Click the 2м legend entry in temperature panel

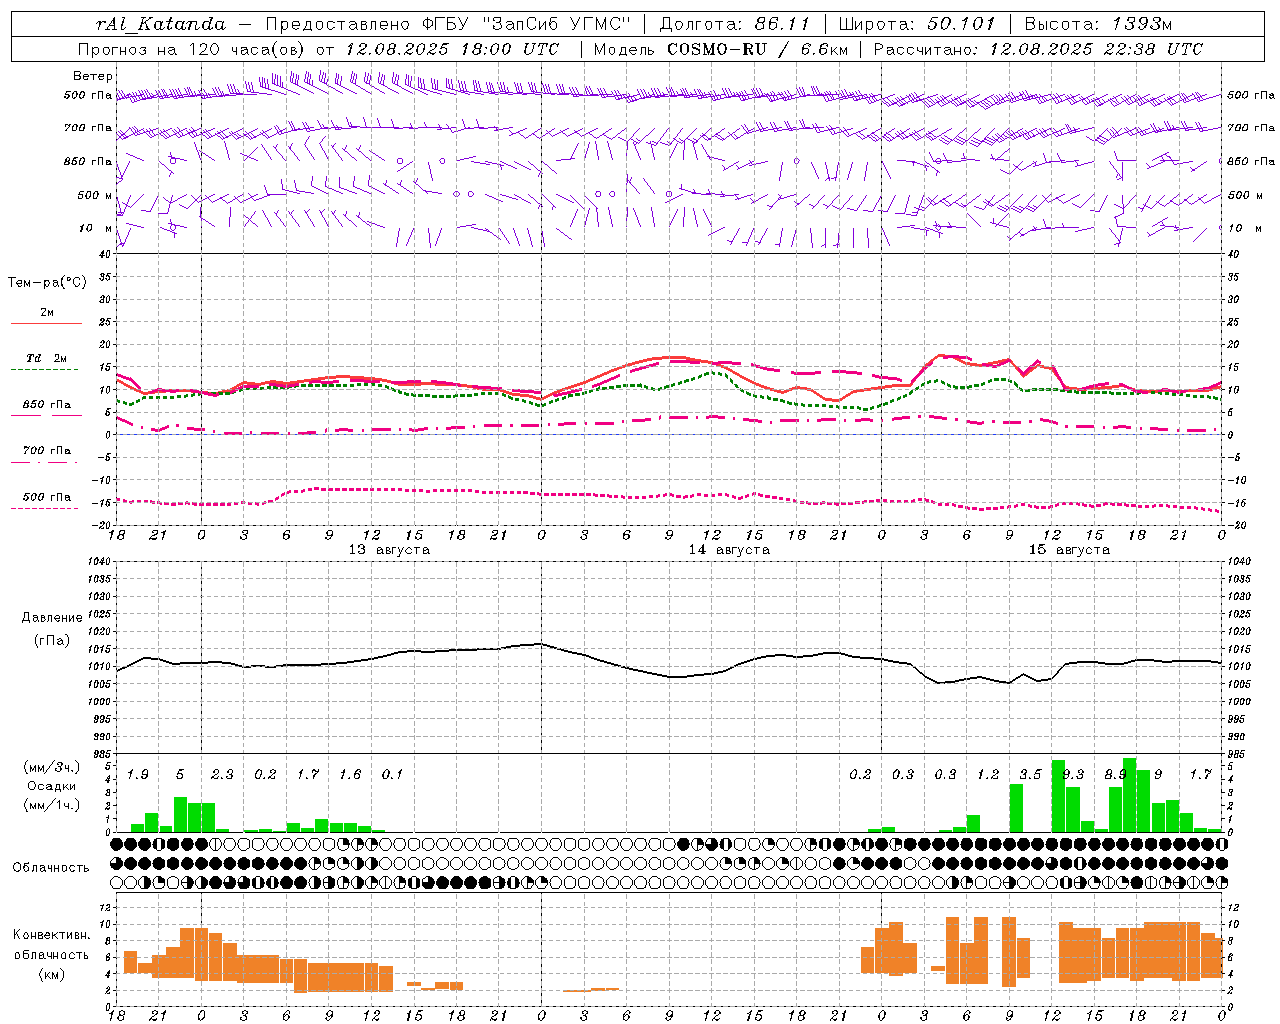(x=47, y=312)
